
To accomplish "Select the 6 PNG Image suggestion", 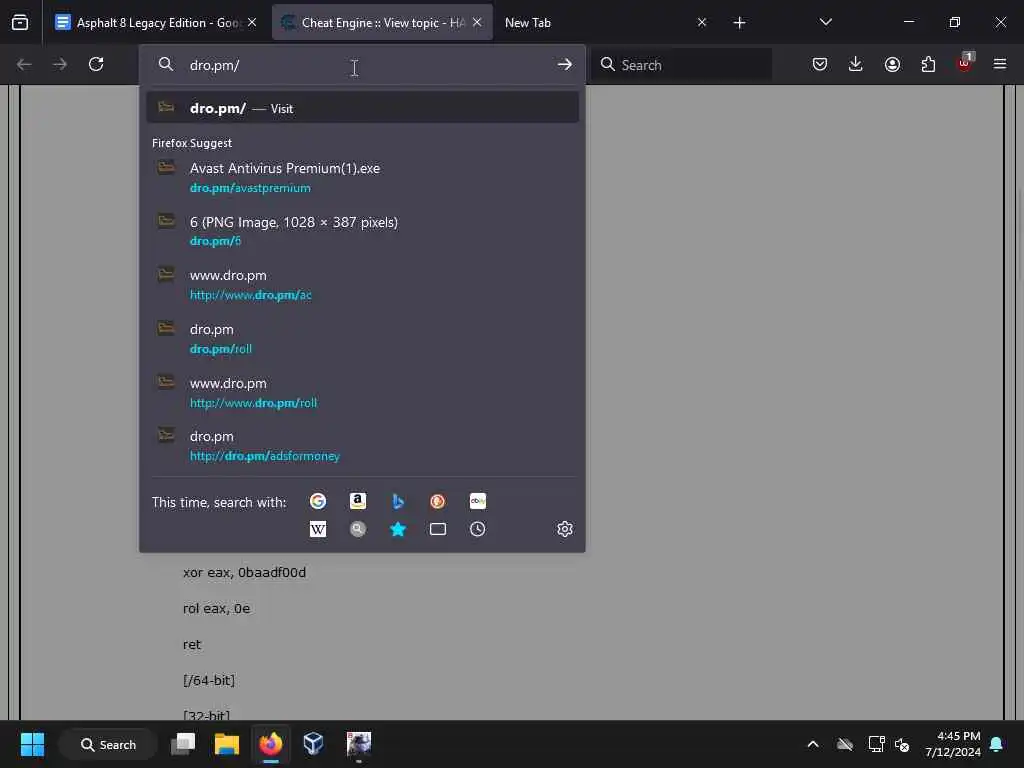I will coord(362,231).
